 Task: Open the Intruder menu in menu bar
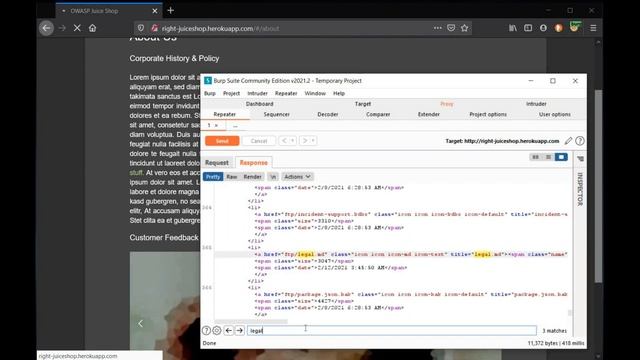(x=258, y=93)
